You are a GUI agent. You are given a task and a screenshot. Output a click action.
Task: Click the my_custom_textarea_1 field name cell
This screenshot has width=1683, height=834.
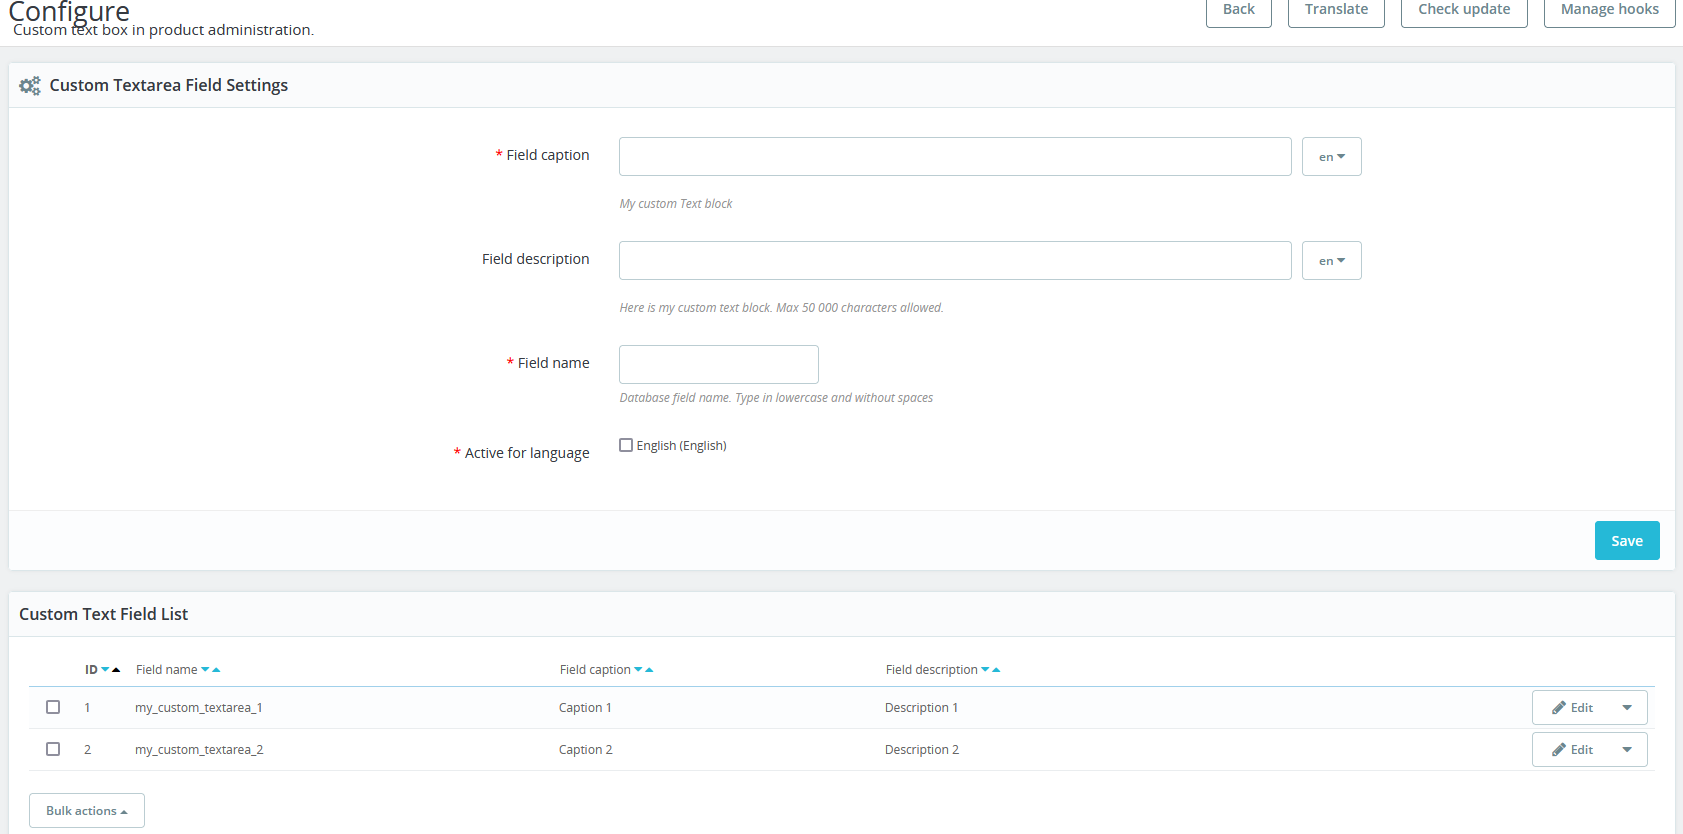pos(199,708)
